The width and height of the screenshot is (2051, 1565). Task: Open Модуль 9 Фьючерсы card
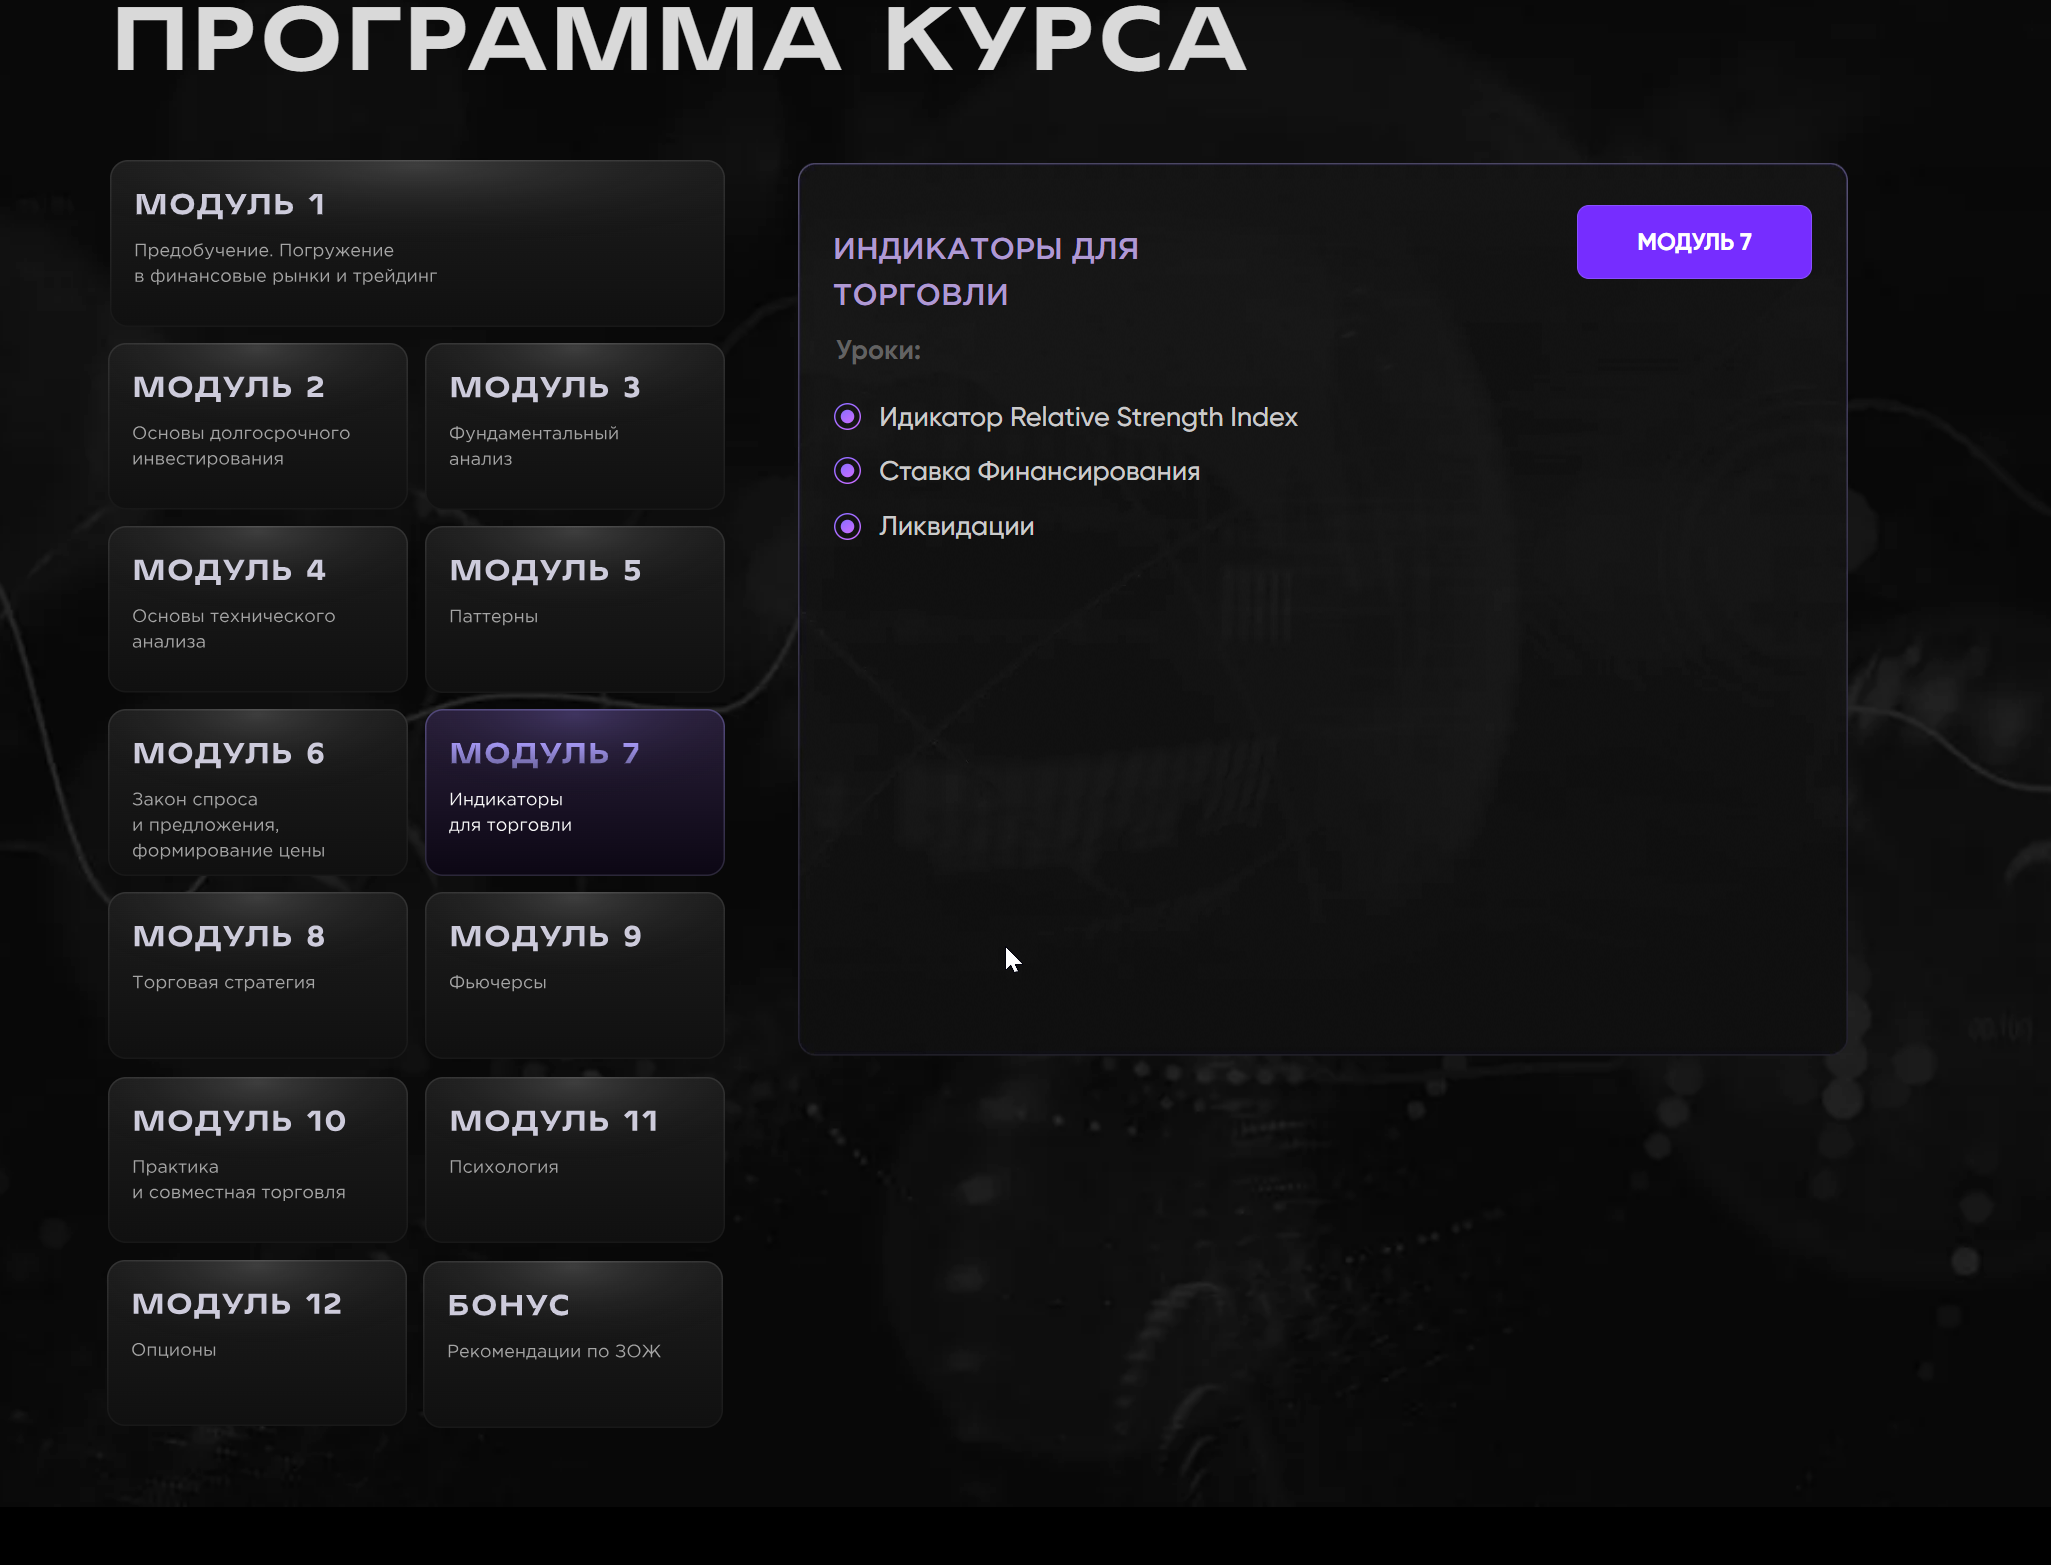pos(574,975)
